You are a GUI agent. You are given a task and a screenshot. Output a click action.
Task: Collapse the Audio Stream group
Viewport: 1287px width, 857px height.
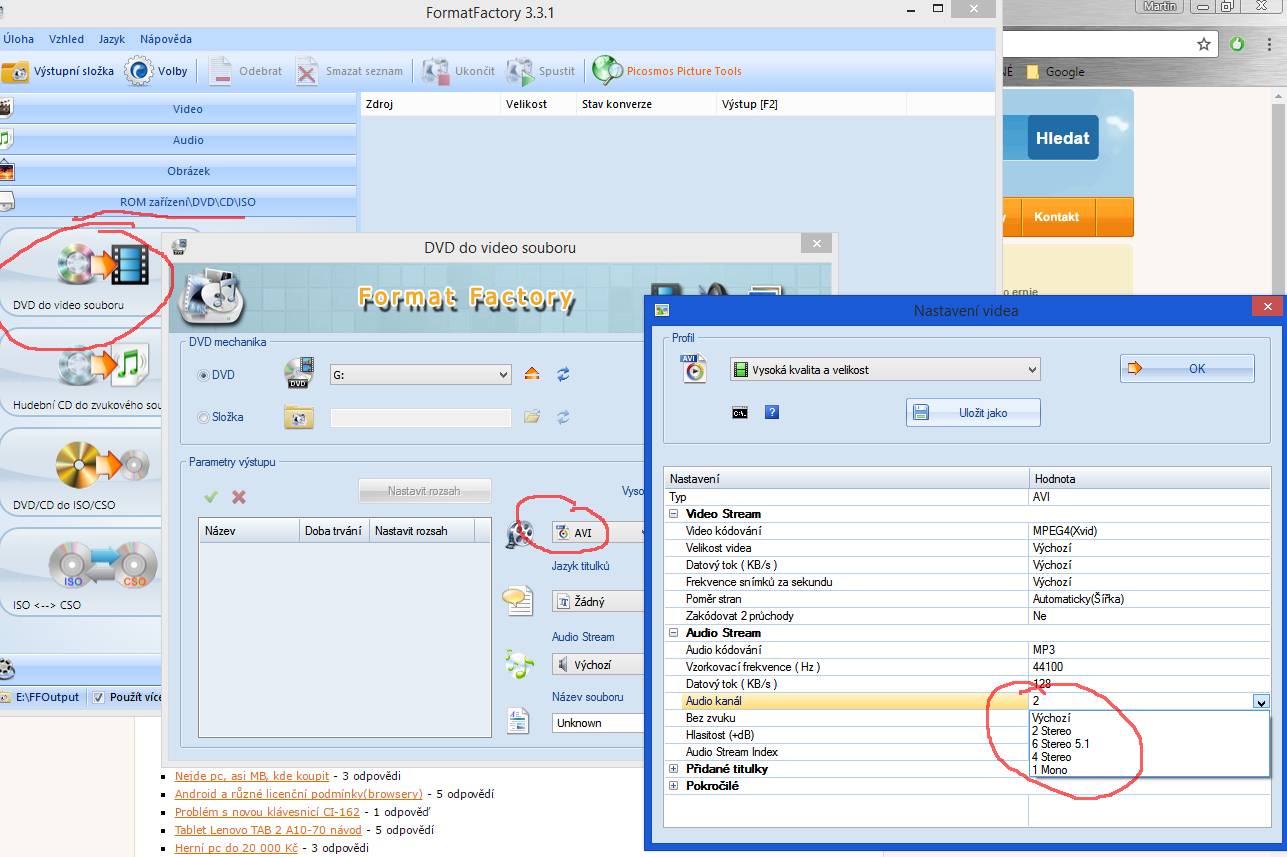click(674, 633)
